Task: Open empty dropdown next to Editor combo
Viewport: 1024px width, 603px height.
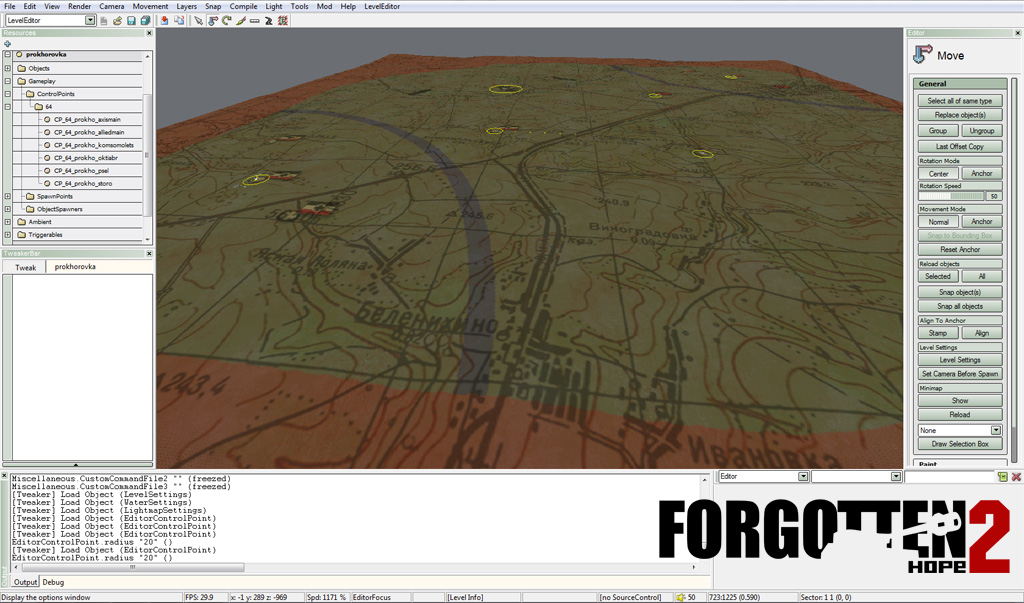Action: [x=896, y=476]
